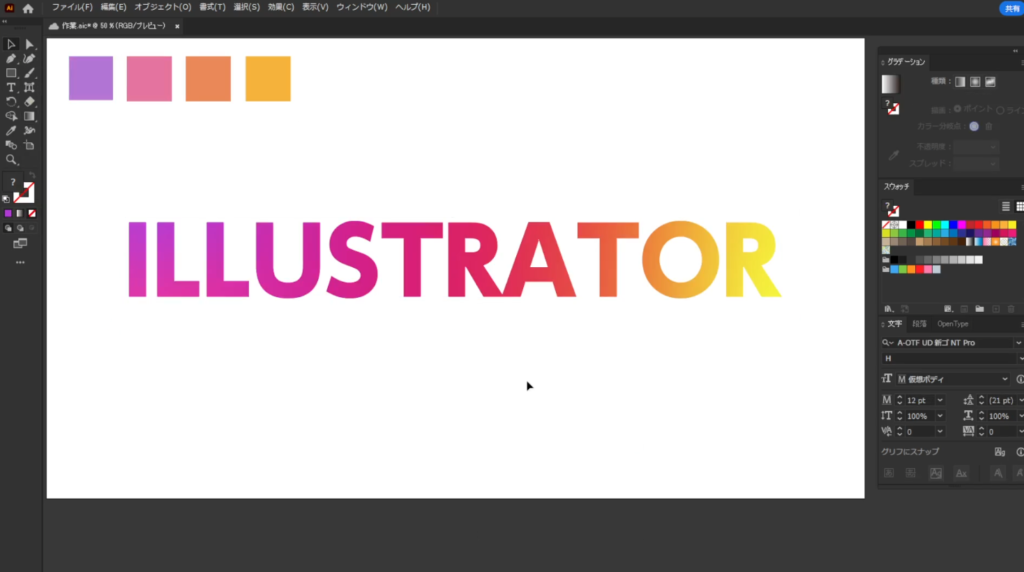Pick the Eyedropper tool

pyautogui.click(x=11, y=131)
